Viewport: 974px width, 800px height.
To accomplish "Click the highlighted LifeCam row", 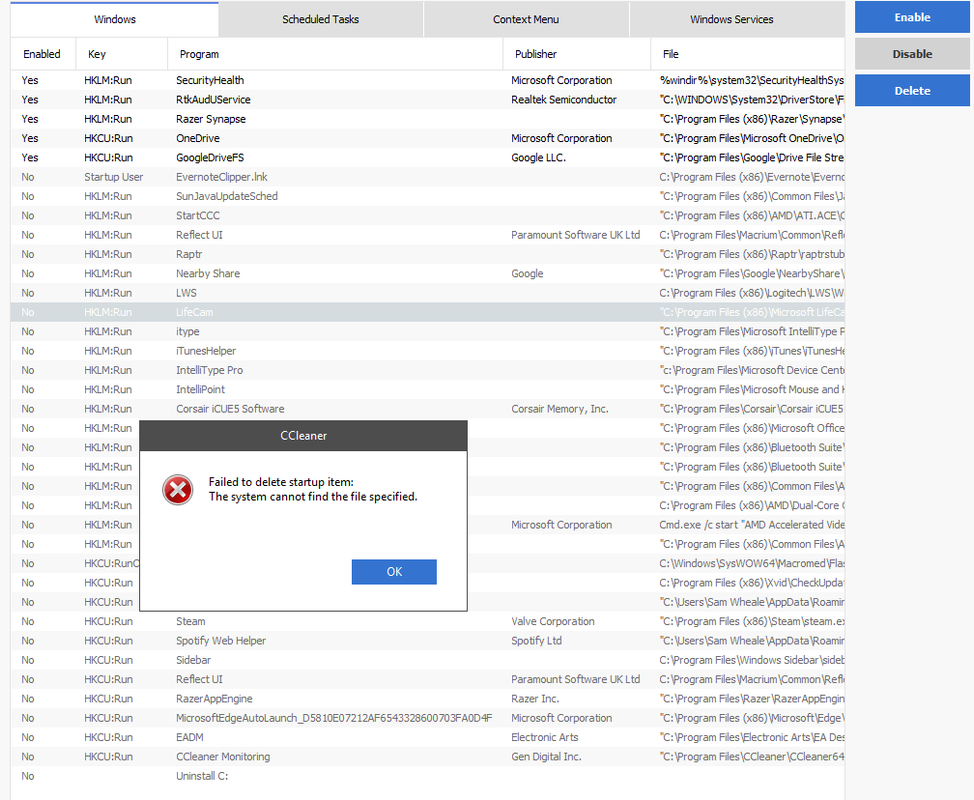I will point(427,312).
